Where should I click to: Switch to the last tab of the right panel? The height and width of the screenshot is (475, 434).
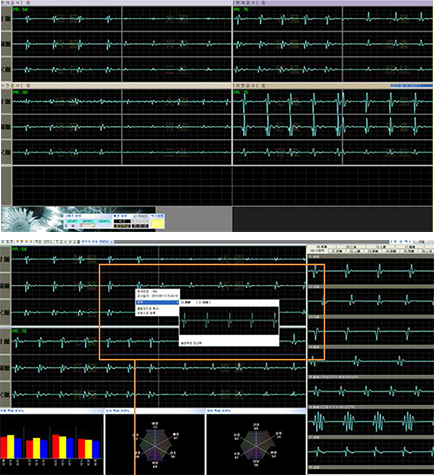pyautogui.click(x=427, y=251)
